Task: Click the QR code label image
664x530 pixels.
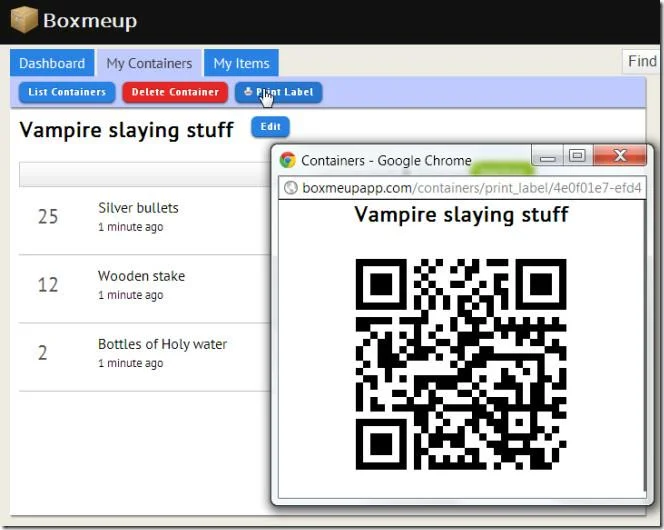Action: (x=461, y=364)
